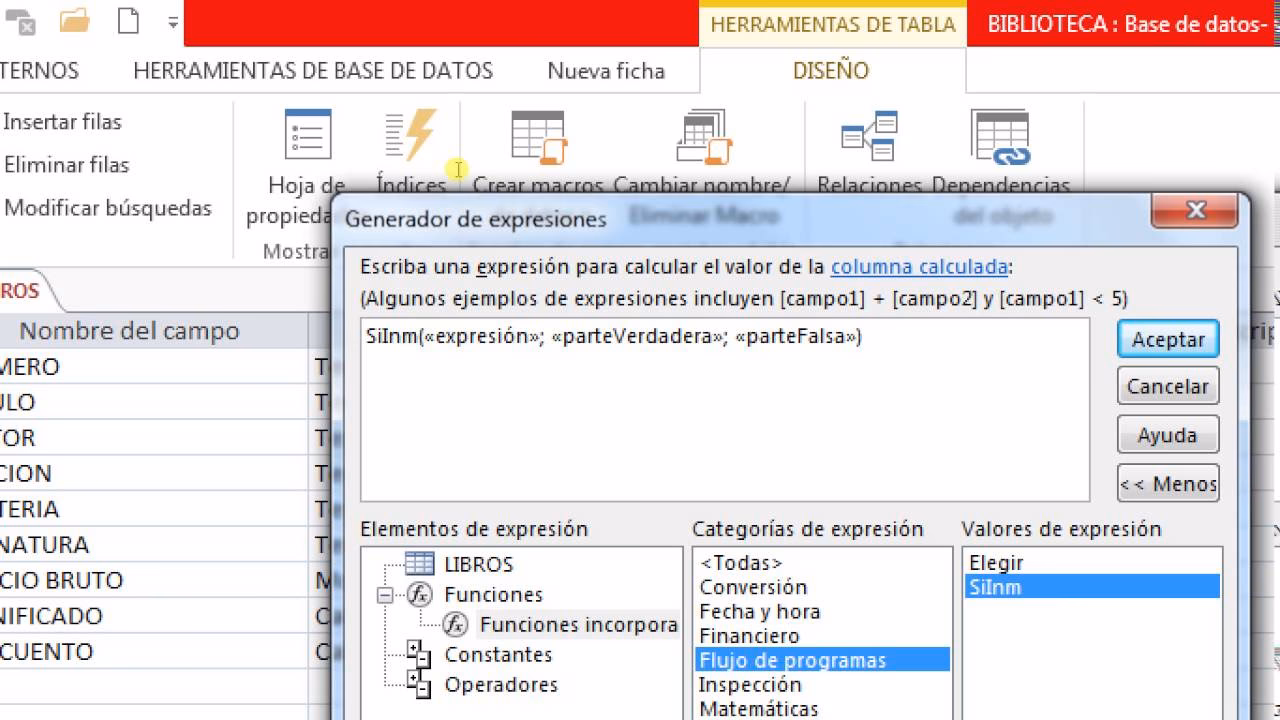The height and width of the screenshot is (720, 1280).
Task: Click the Cambiar nombre/Eliminar Macro icon
Action: click(705, 137)
